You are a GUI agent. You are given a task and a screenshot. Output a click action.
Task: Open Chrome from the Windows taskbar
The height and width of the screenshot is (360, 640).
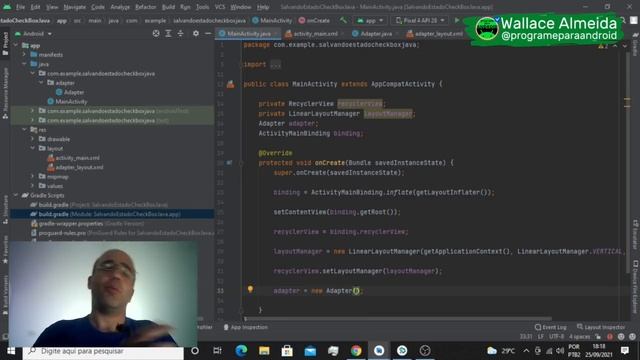[356, 351]
